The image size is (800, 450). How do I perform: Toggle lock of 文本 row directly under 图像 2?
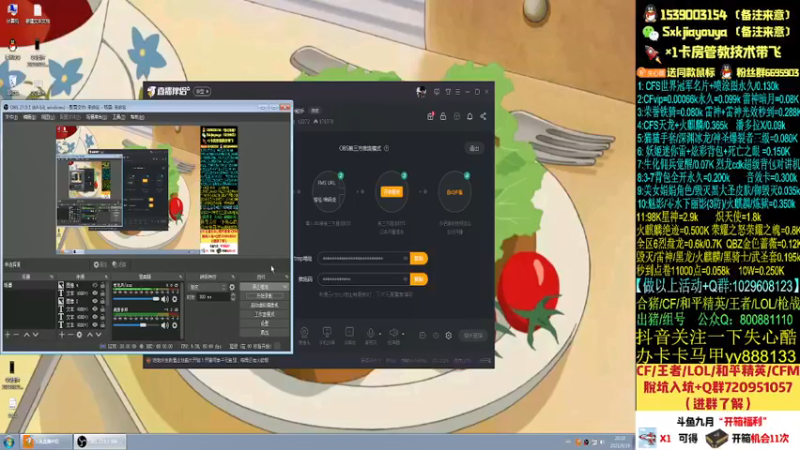[103, 309]
